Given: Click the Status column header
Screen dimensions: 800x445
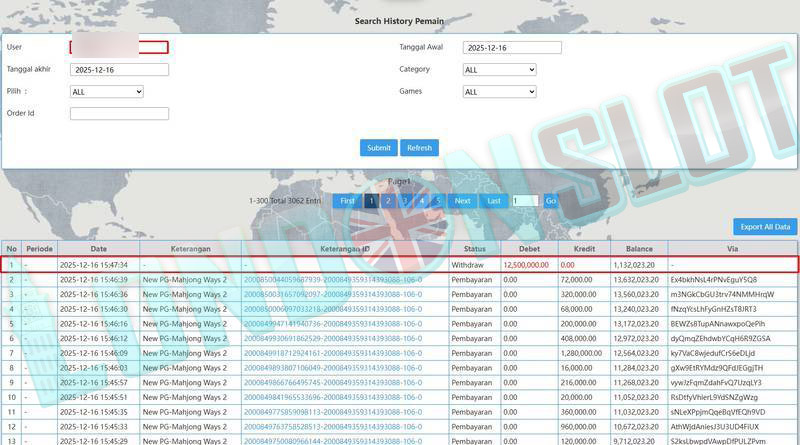Looking at the screenshot, I should pos(474,249).
